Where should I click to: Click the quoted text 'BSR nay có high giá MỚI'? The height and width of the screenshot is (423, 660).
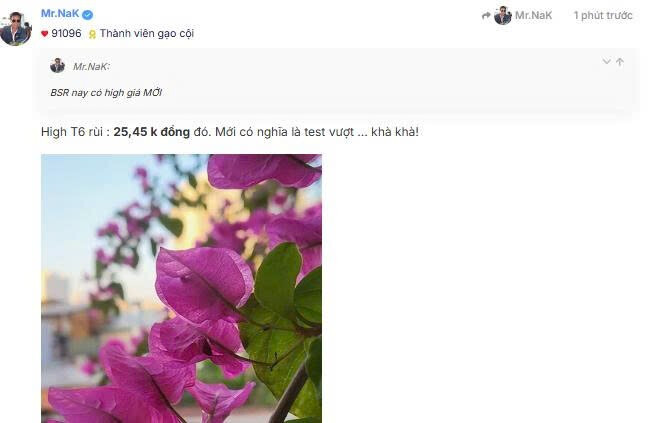click(x=106, y=93)
